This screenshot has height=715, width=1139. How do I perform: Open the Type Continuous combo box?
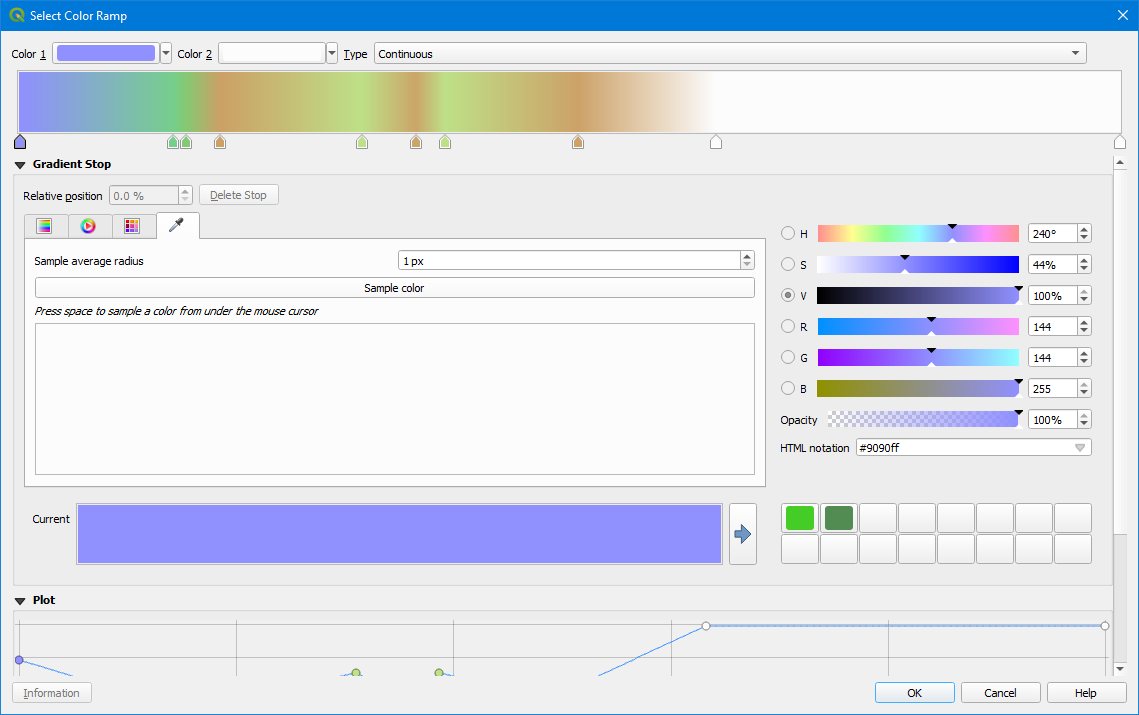[730, 54]
